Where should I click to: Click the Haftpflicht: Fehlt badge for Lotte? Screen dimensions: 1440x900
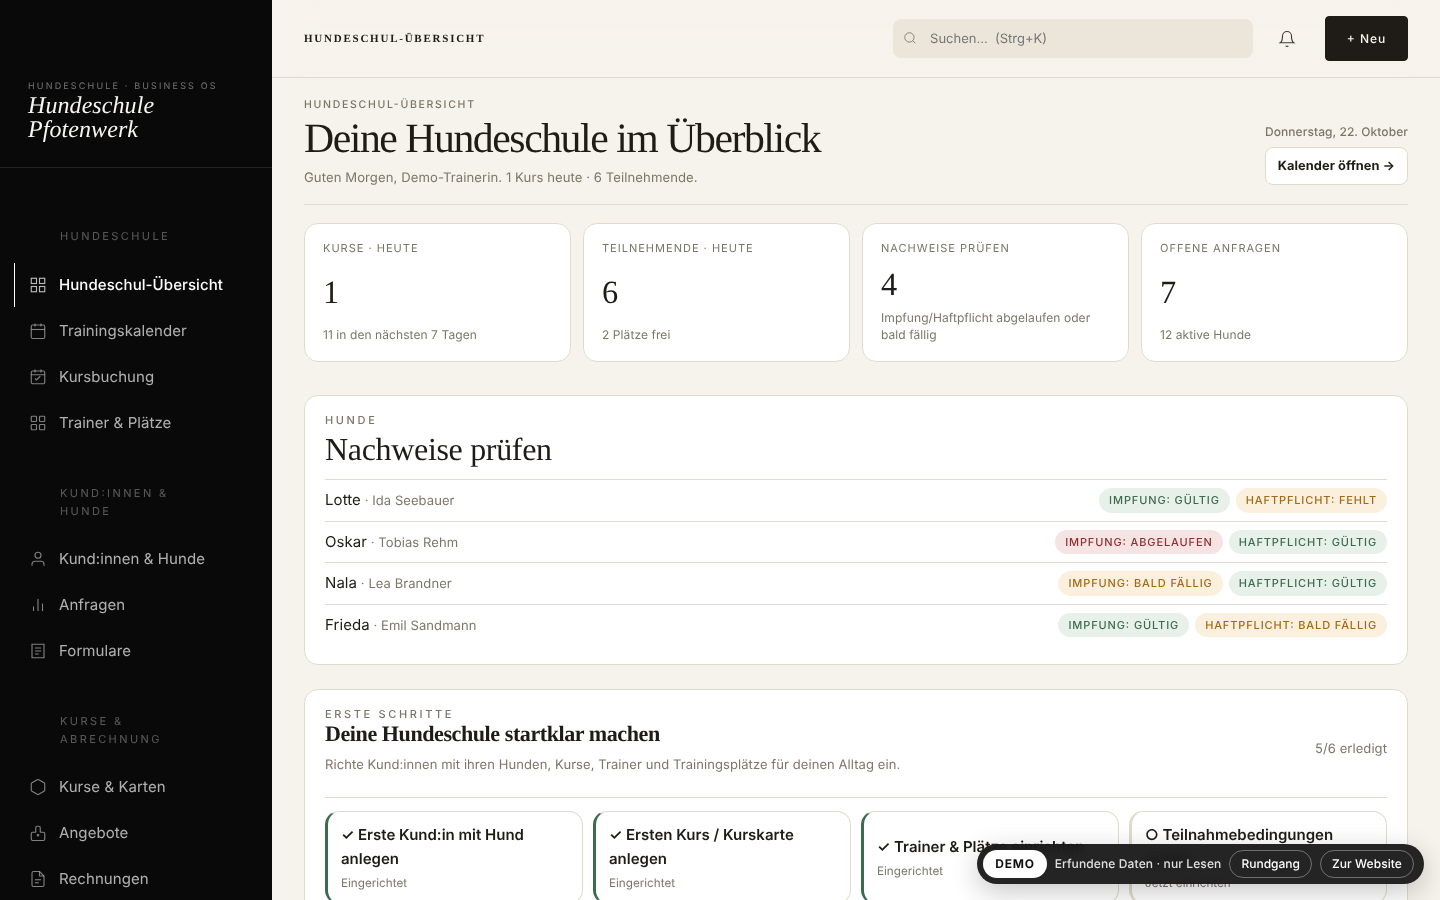pyautogui.click(x=1311, y=500)
